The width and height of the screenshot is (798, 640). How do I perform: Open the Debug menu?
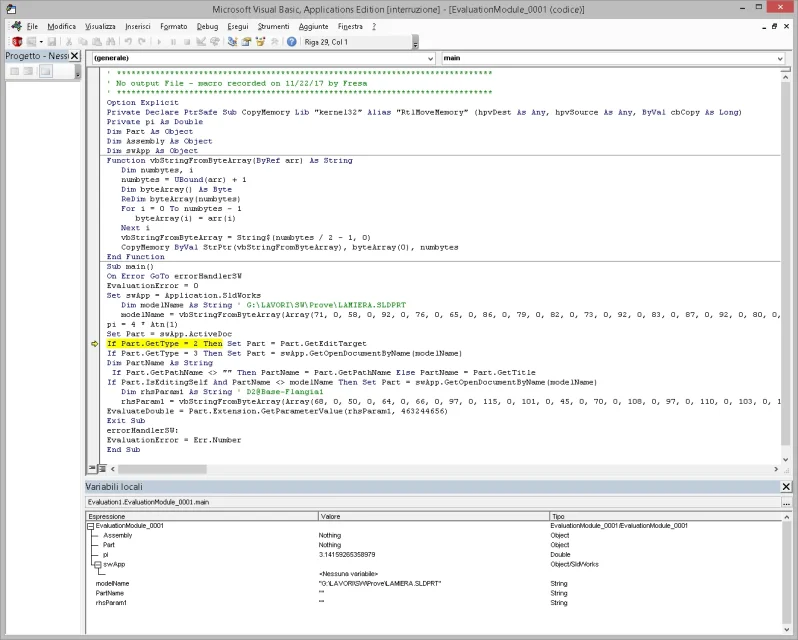[207, 26]
